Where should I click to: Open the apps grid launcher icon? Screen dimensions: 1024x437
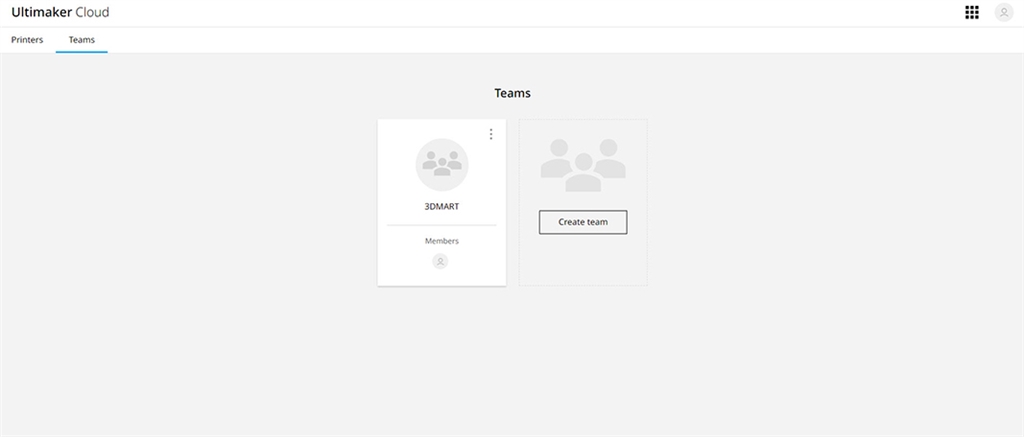click(971, 13)
